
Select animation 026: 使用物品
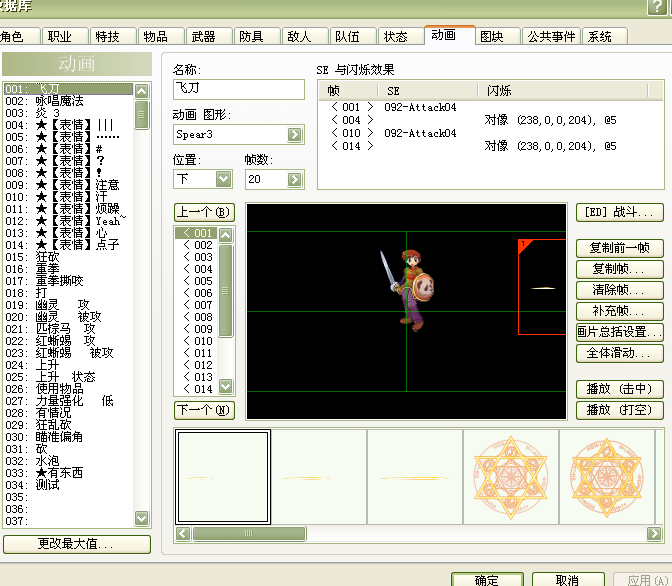click(x=69, y=389)
